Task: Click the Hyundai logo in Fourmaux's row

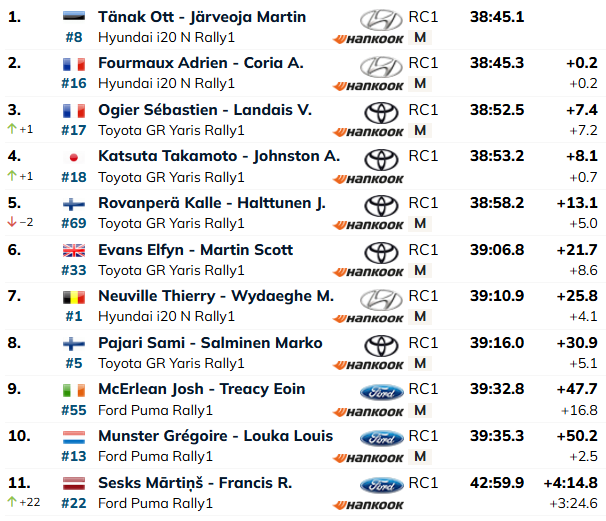Action: pos(381,66)
